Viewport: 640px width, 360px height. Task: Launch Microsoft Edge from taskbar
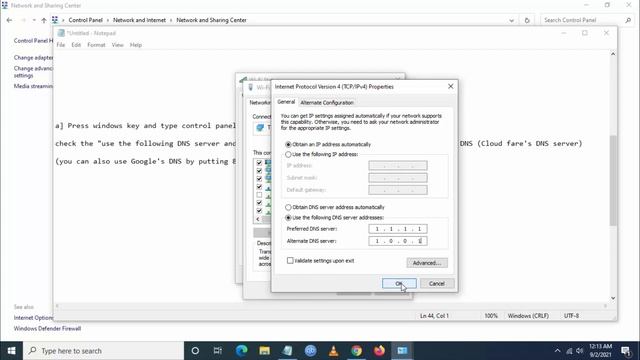241,351
